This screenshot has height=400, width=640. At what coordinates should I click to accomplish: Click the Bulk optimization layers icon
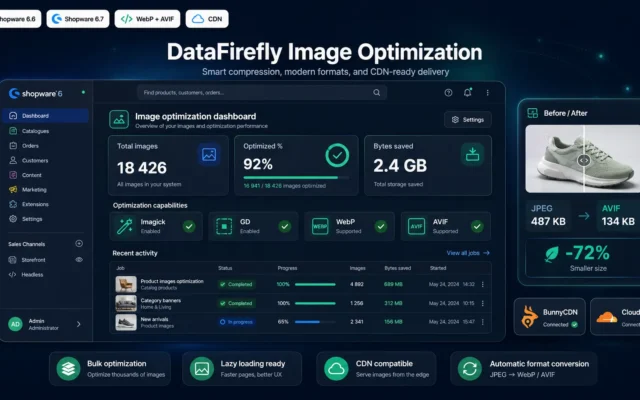68,369
